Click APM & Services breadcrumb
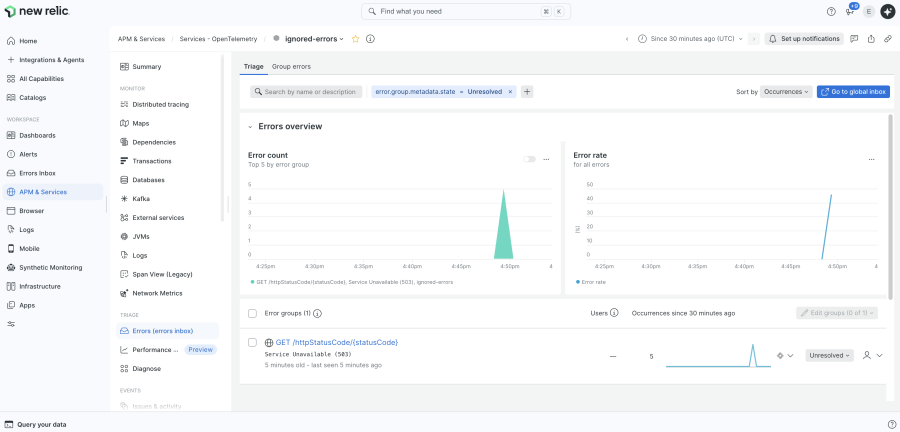This screenshot has width=900, height=432. pos(141,39)
